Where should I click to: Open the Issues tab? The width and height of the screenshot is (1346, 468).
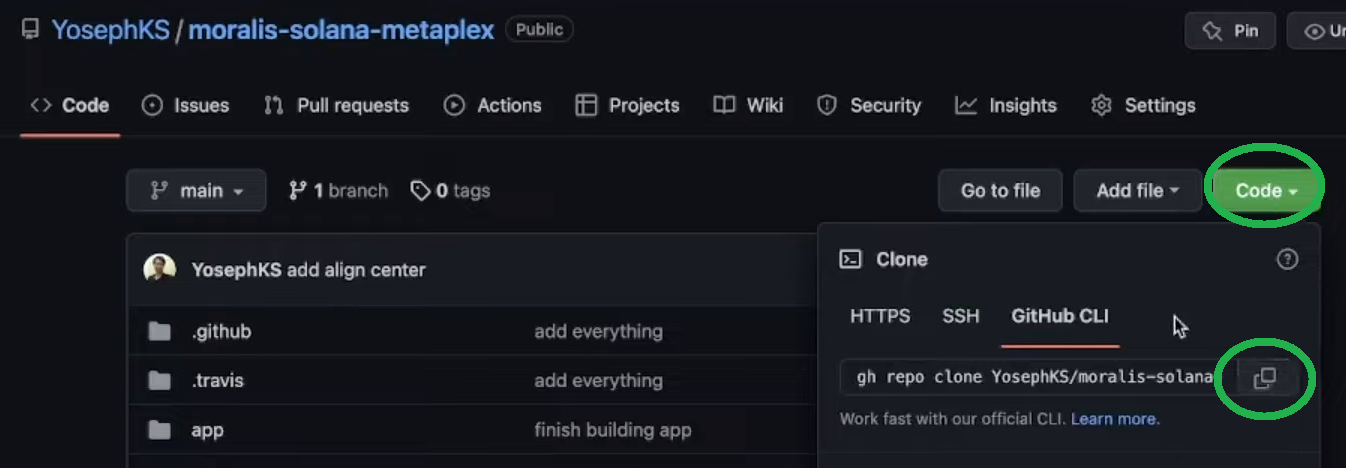pos(186,105)
